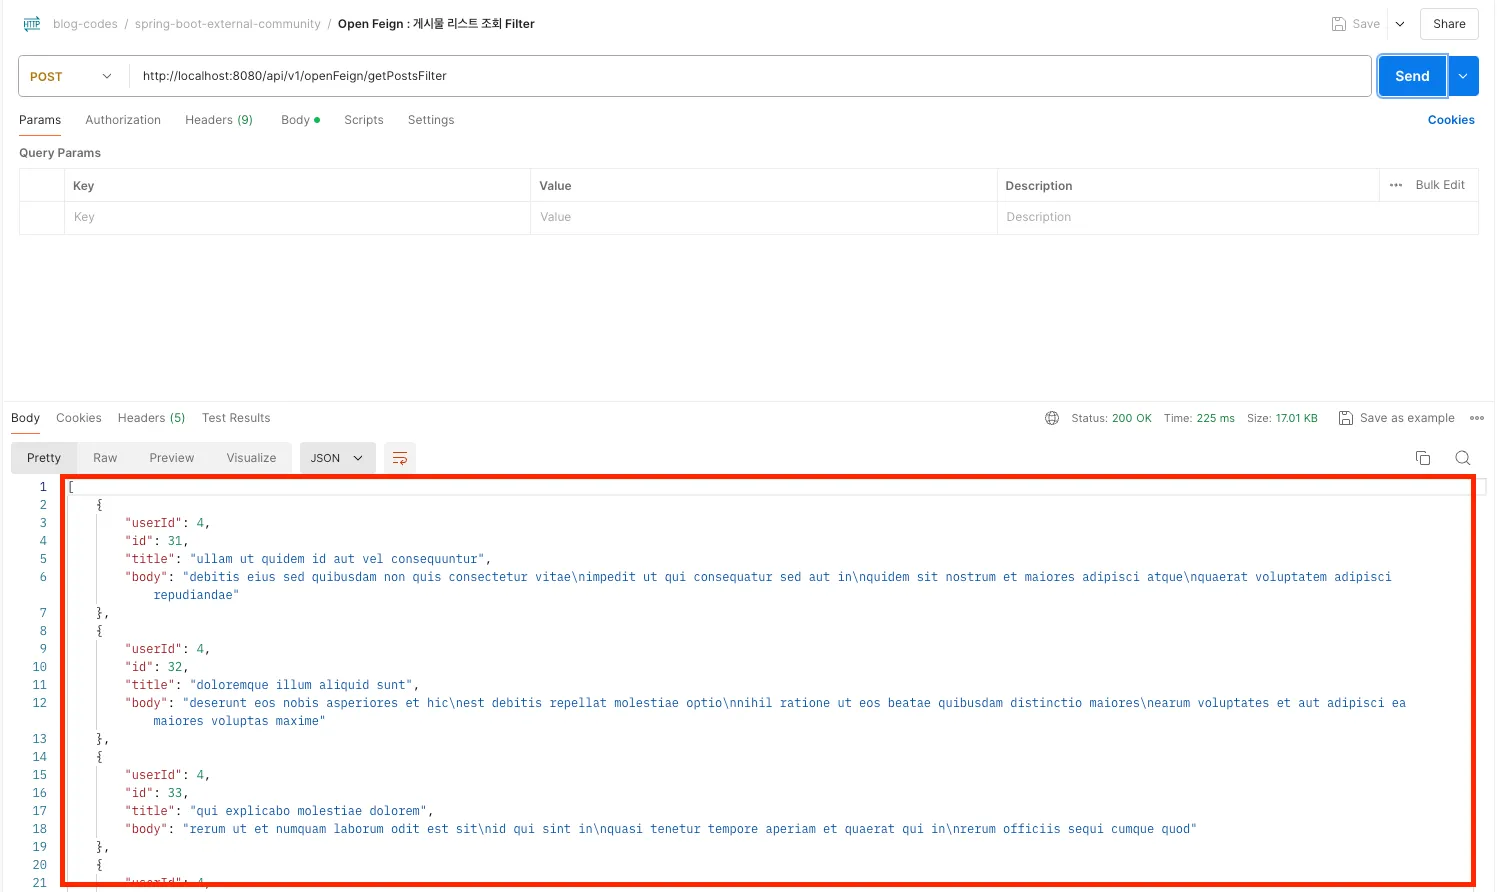Select the Pretty view mode
Image resolution: width=1497 pixels, height=892 pixels.
44,458
